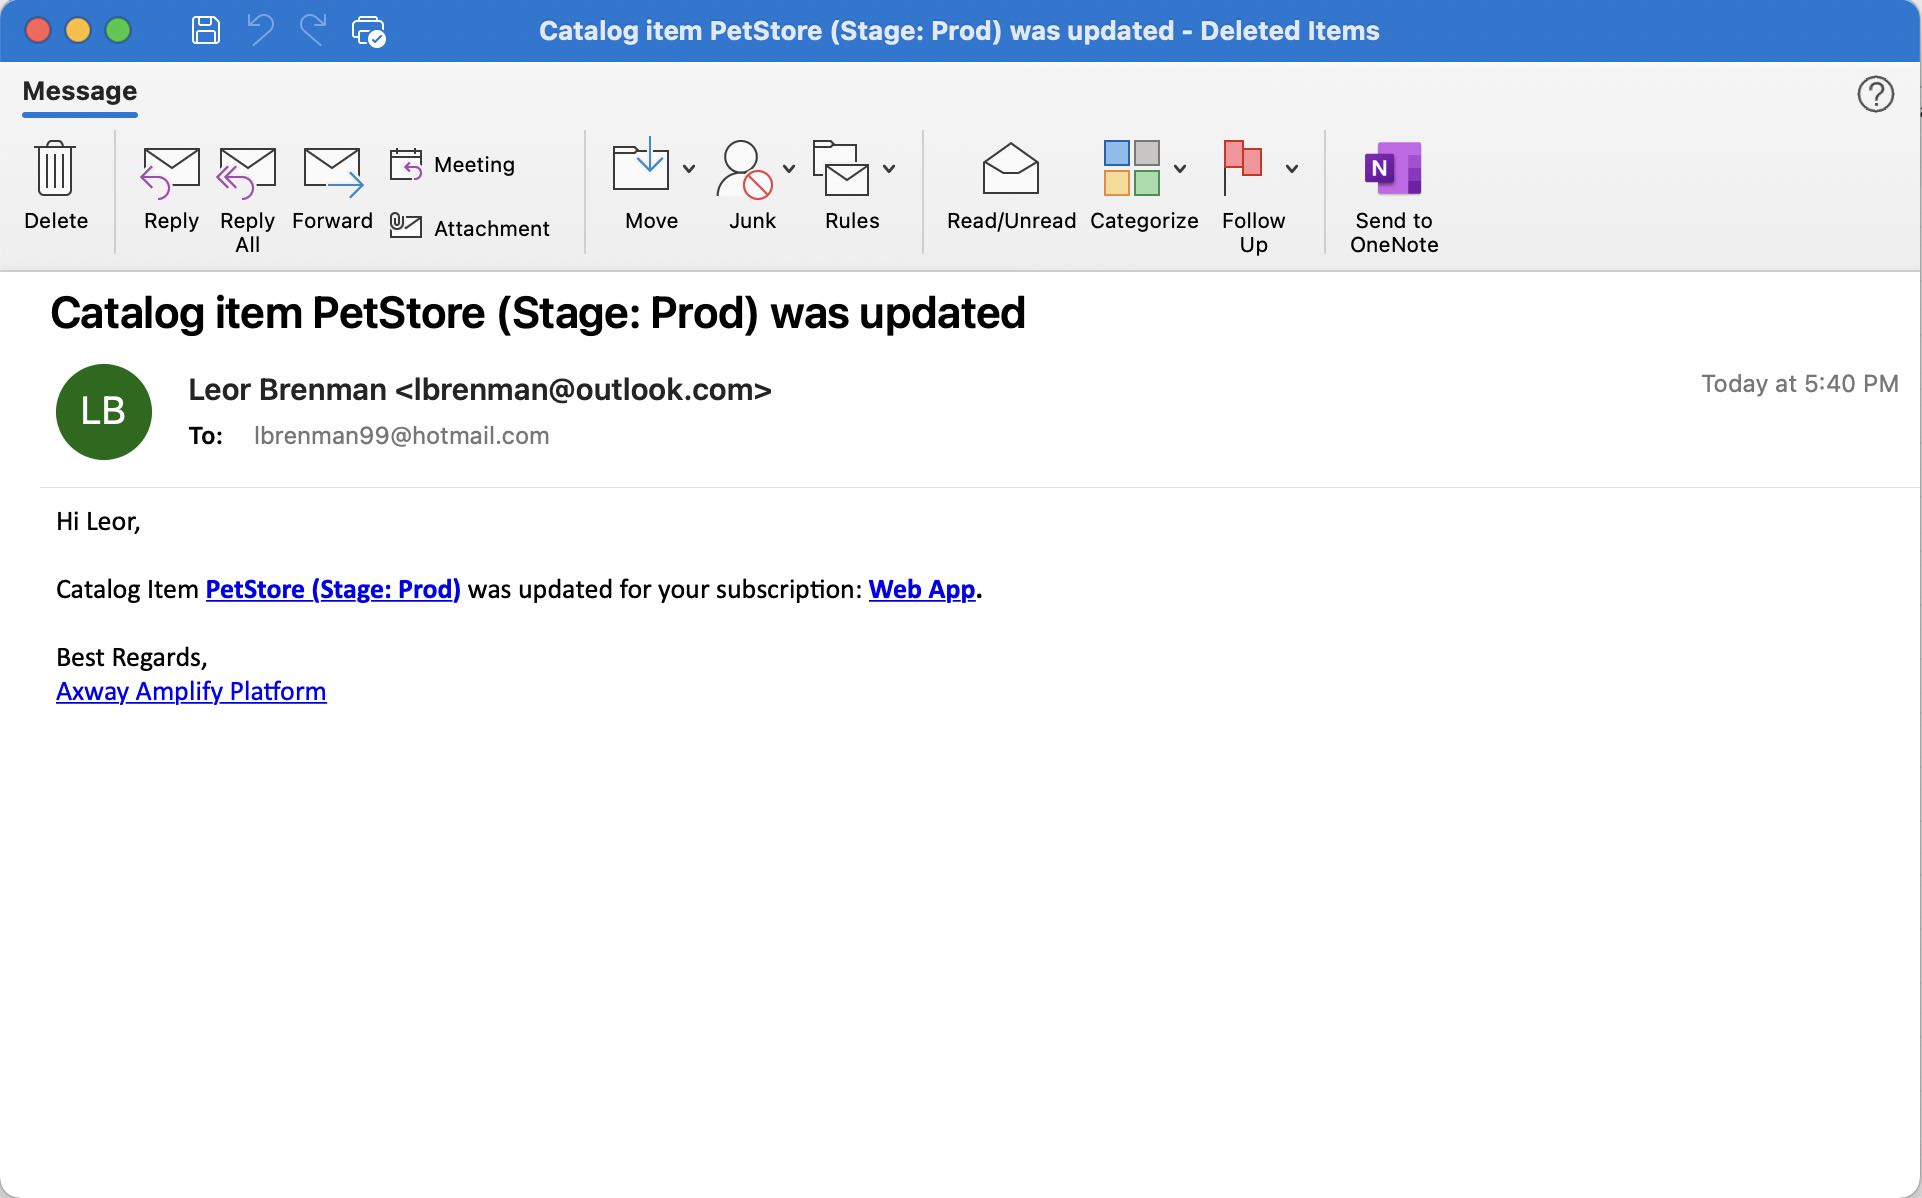Move the message to a folder
This screenshot has width=1922, height=1198.
[x=651, y=186]
